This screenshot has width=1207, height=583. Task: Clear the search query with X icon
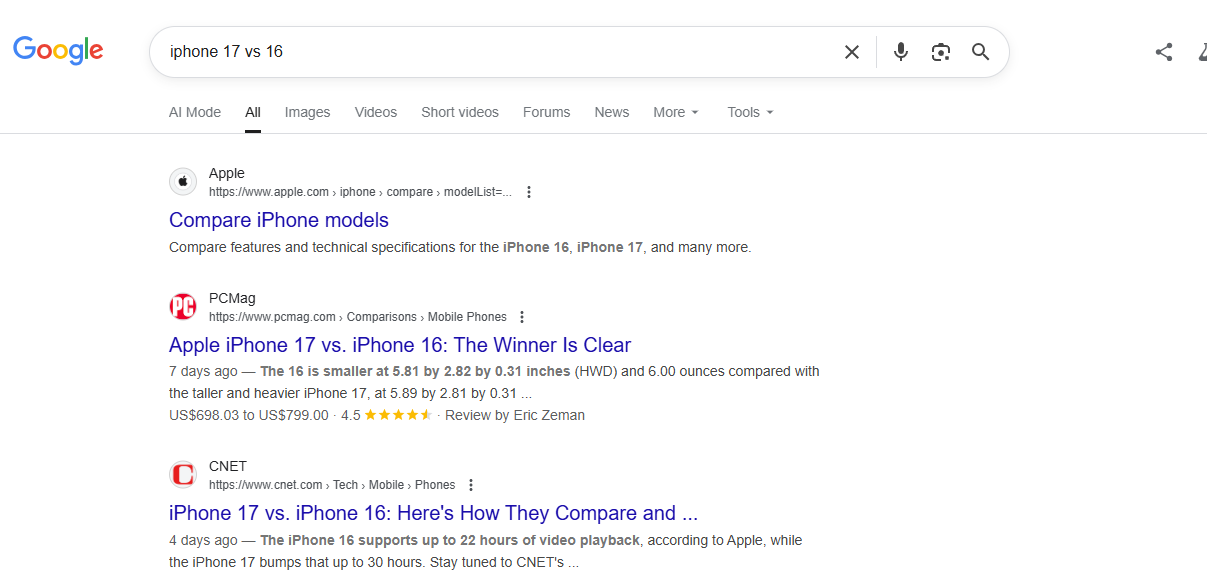point(852,52)
